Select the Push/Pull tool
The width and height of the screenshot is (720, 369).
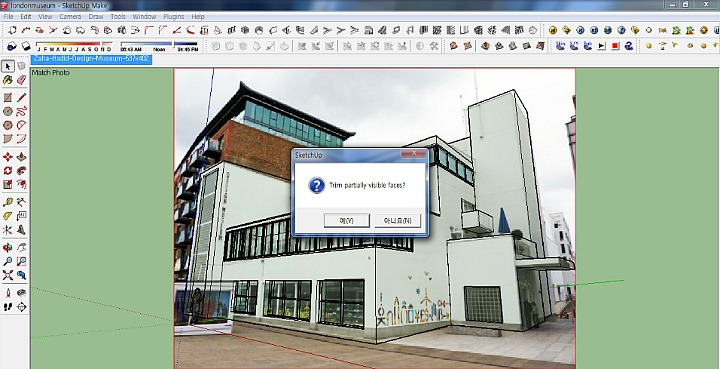21,157
